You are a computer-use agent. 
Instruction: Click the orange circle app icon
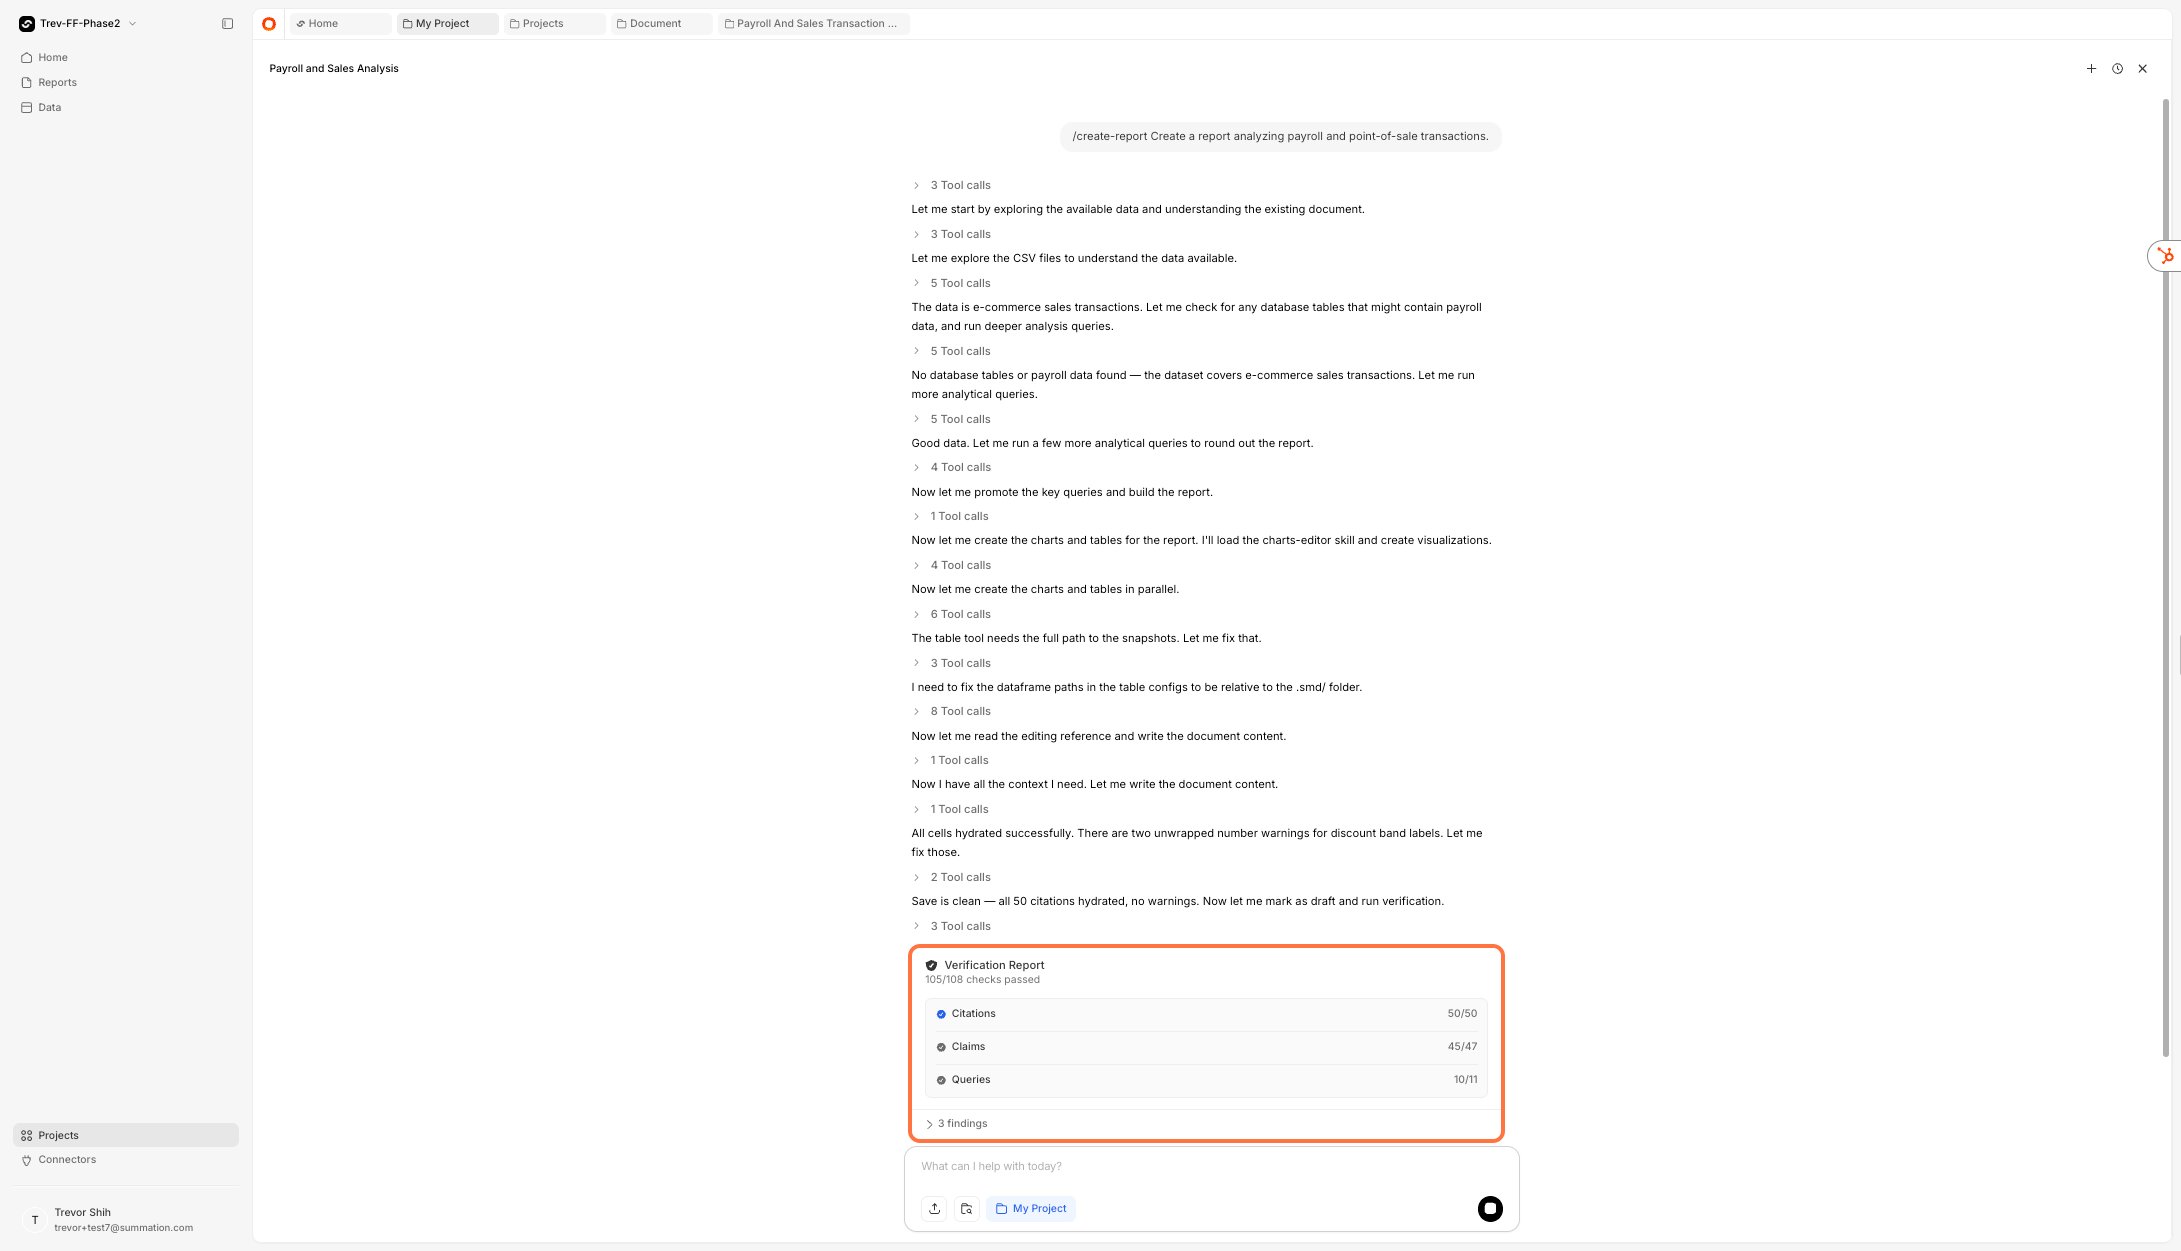[269, 24]
